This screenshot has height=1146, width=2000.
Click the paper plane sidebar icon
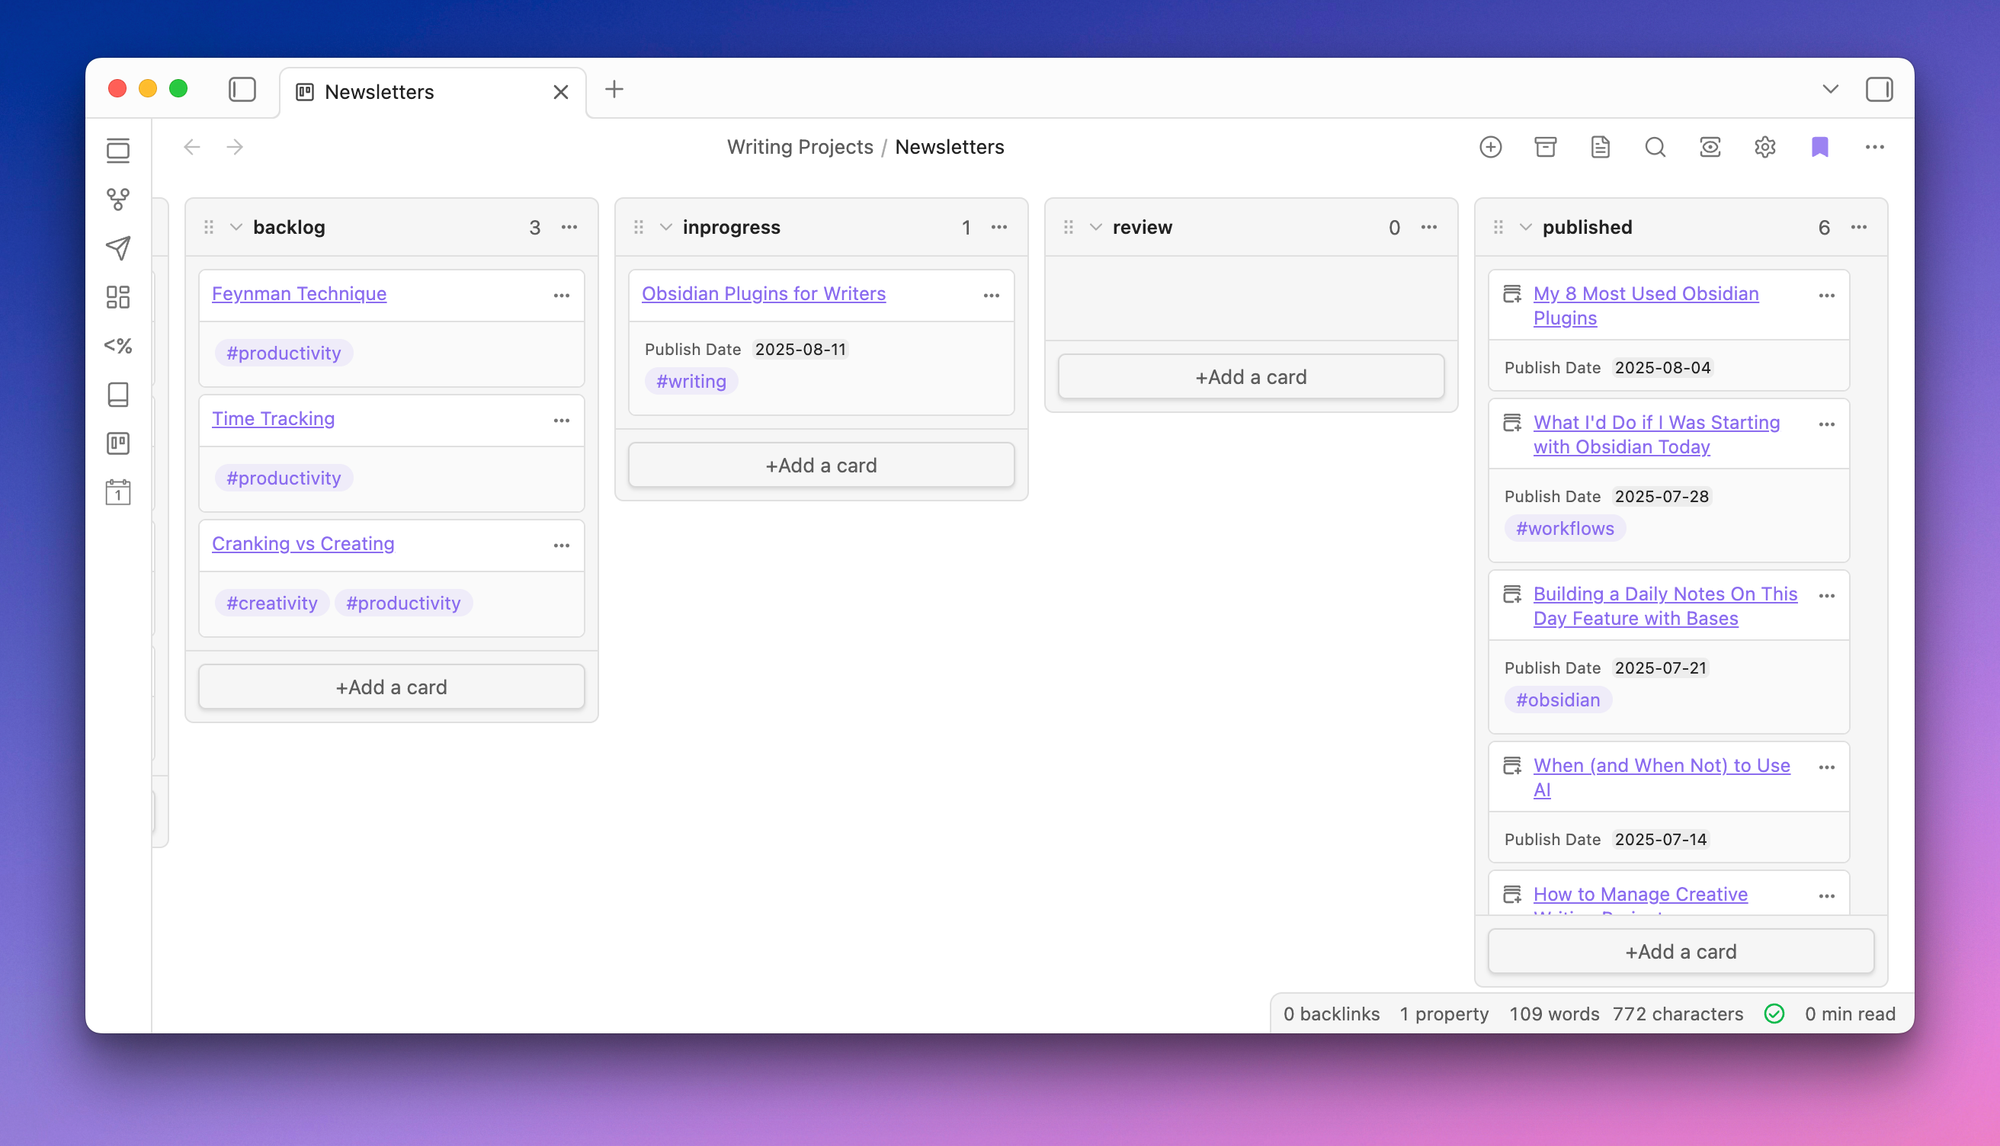tap(118, 248)
